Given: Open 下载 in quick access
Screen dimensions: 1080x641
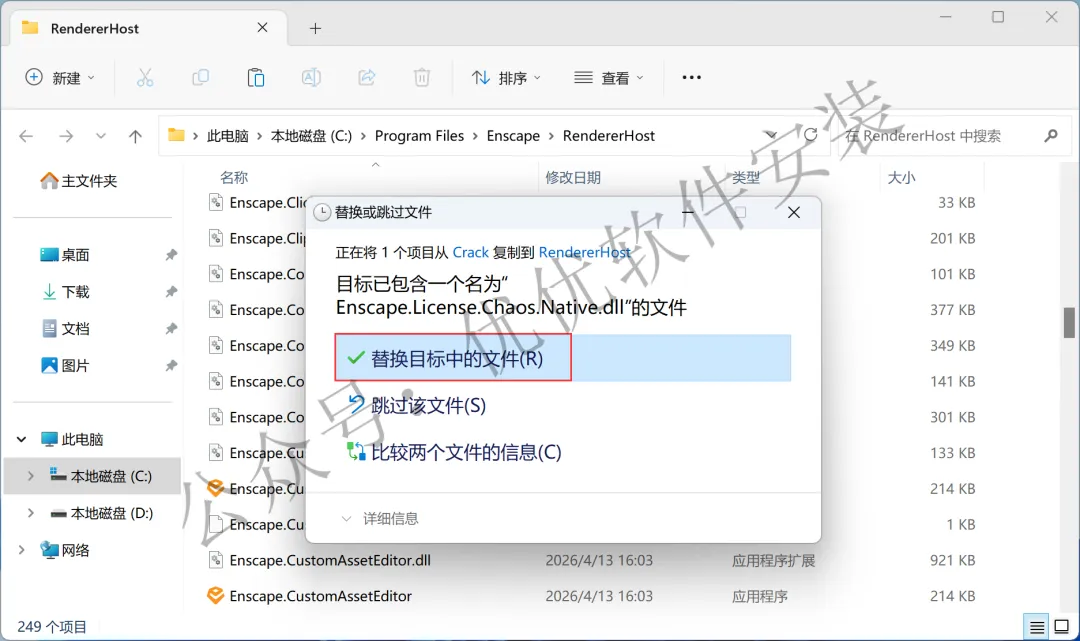Looking at the screenshot, I should coord(65,292).
